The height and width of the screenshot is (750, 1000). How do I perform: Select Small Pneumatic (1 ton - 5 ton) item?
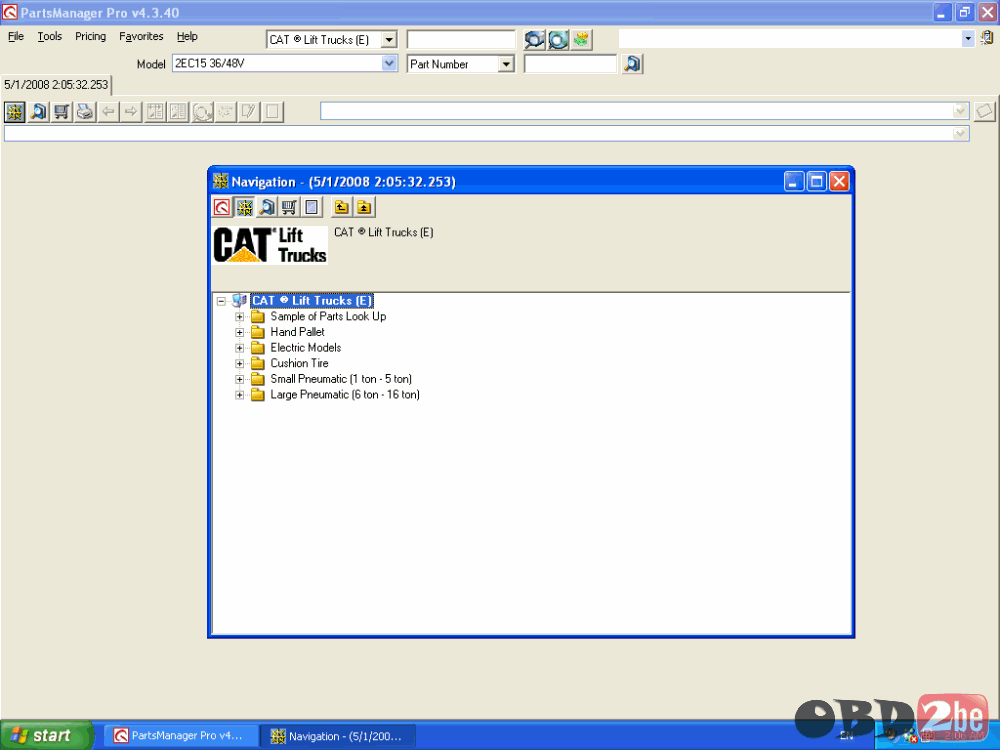click(341, 379)
